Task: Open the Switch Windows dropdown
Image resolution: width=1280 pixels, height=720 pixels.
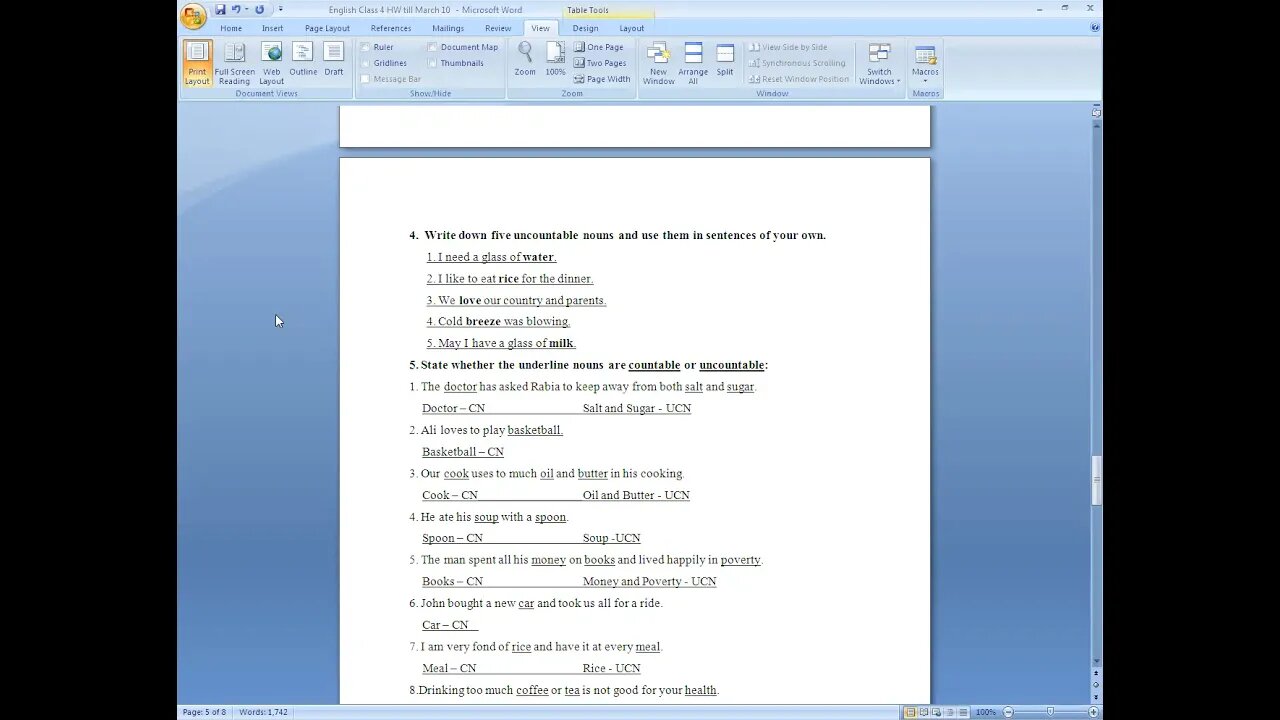Action: pos(879,63)
